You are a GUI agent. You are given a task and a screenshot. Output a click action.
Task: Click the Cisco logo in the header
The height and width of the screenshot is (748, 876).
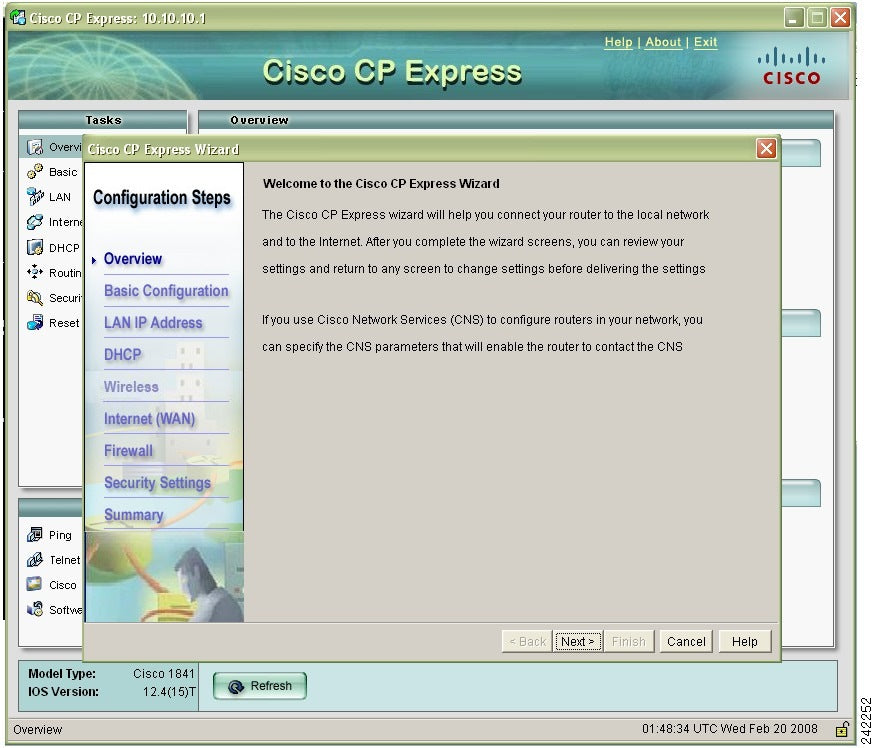[791, 68]
